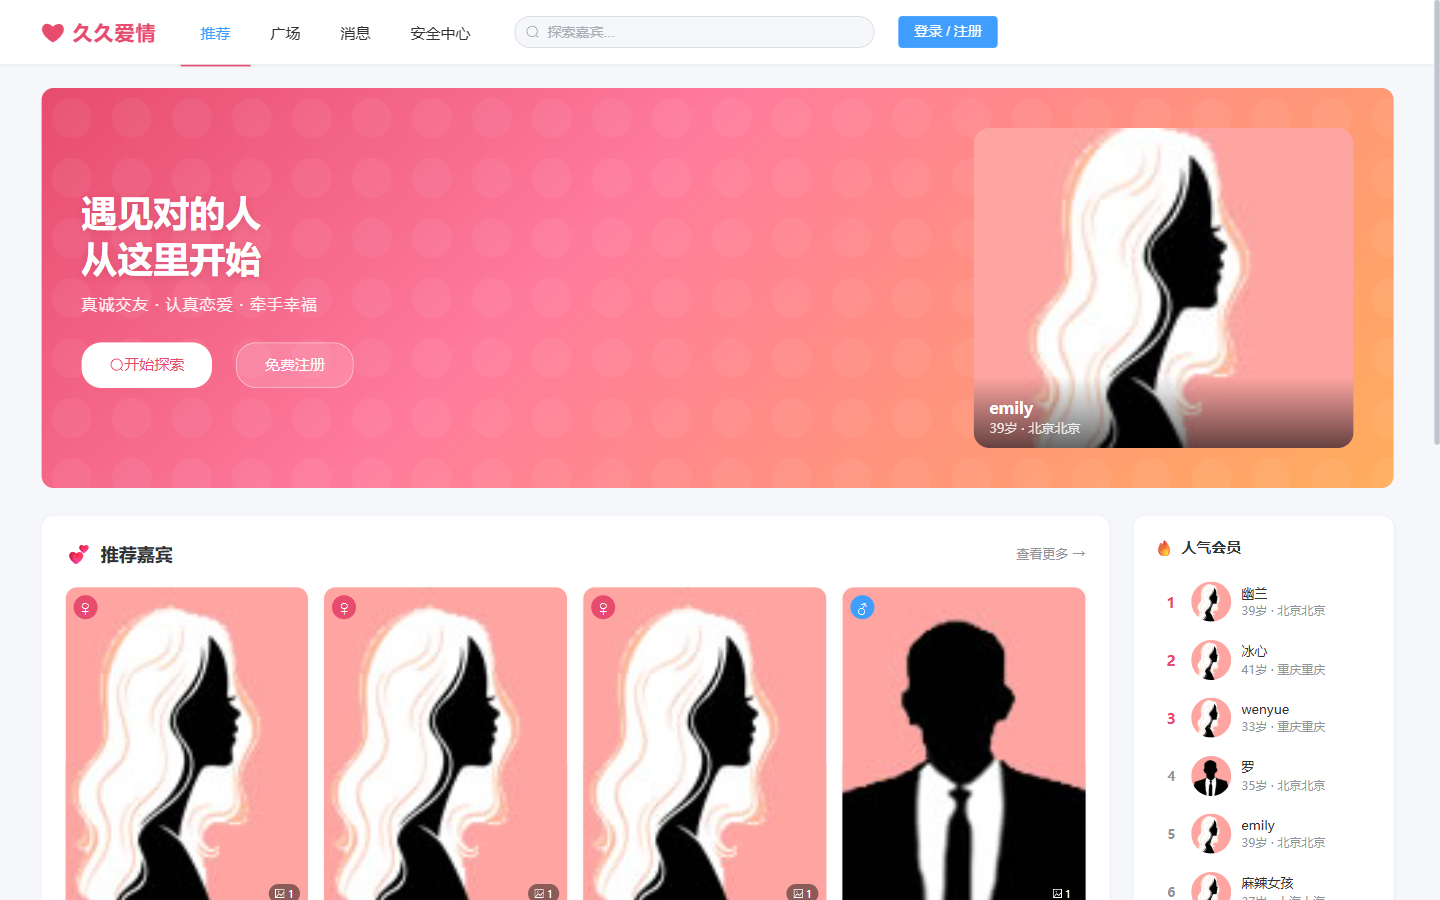Click the 登录 / 注册 button

click(x=948, y=32)
